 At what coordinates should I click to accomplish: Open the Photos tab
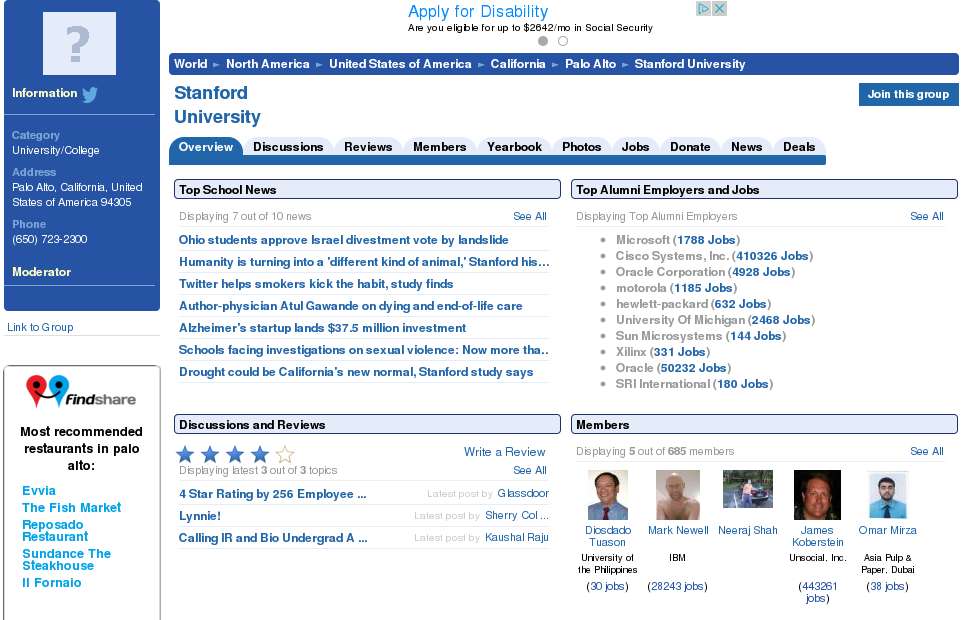(x=581, y=147)
